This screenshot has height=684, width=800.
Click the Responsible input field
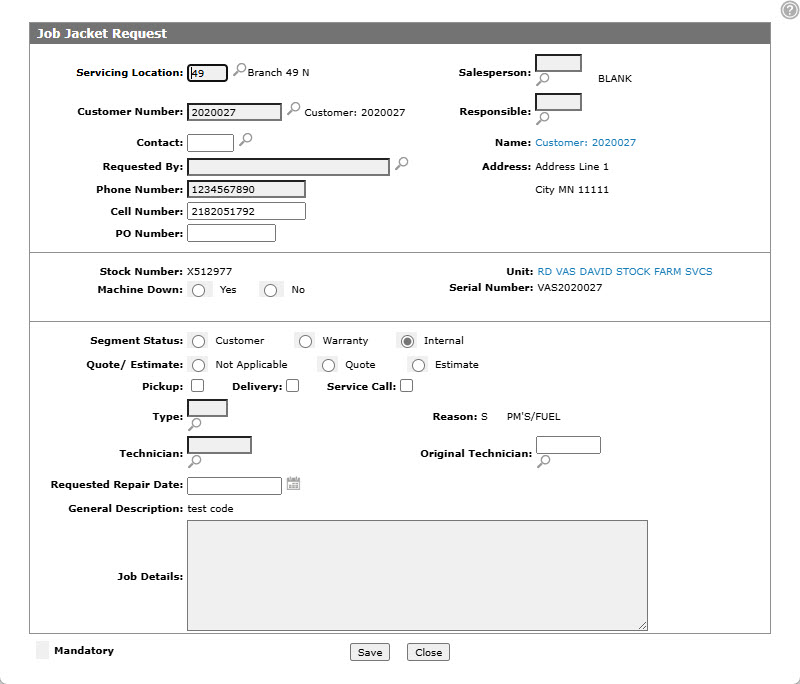(x=558, y=102)
